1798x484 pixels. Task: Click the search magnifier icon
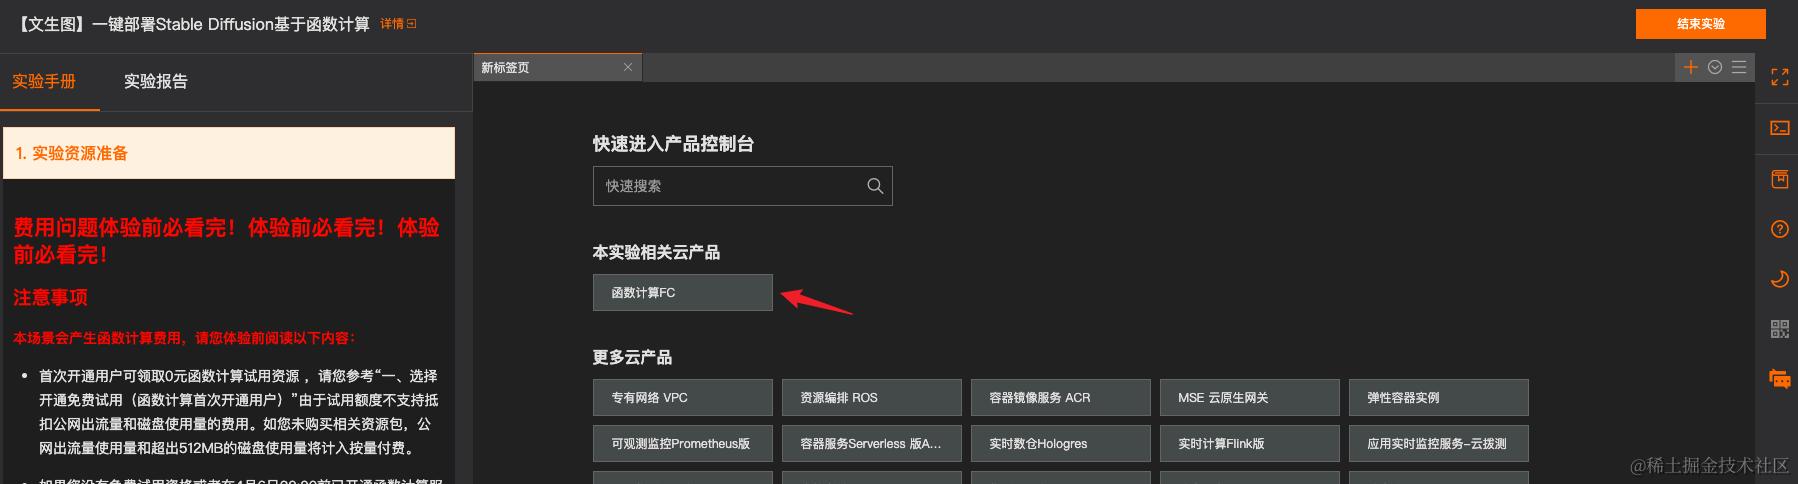pos(875,186)
